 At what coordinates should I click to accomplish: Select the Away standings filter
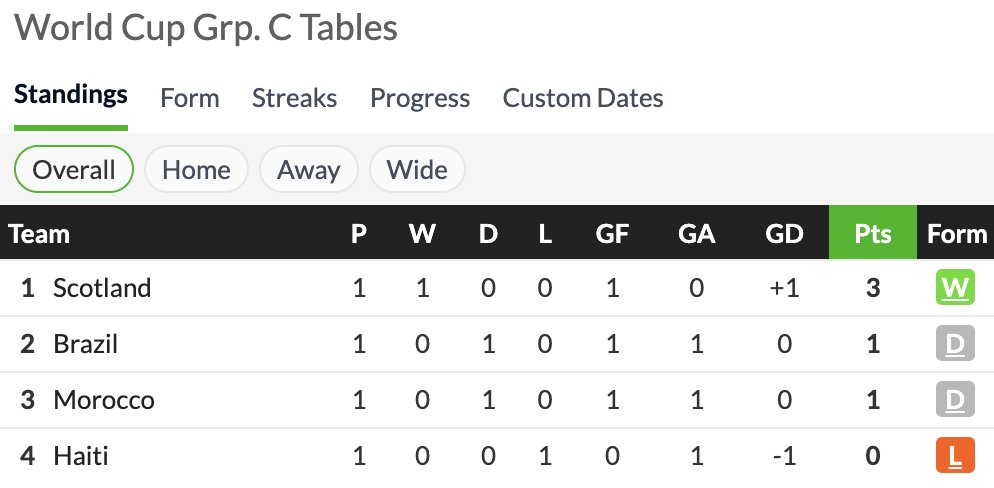(308, 169)
